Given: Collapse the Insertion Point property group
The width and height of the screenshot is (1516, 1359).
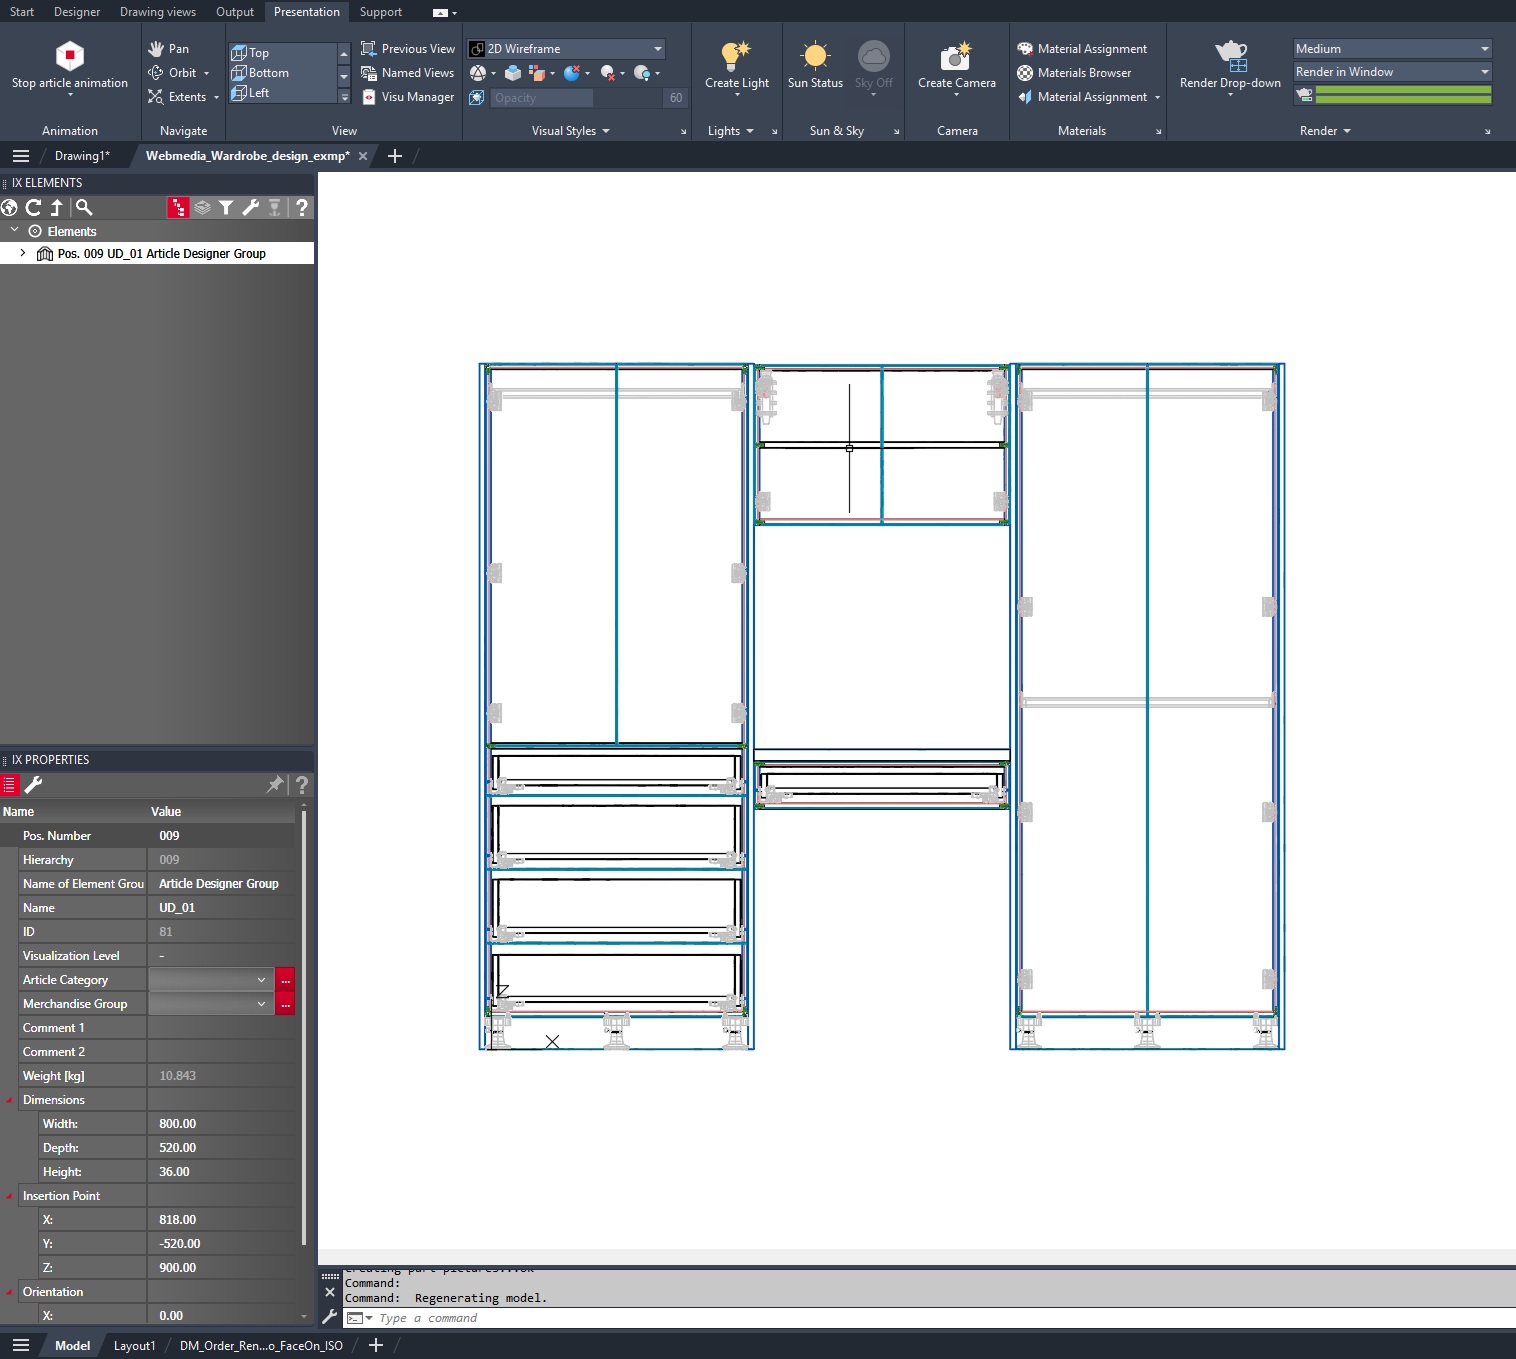Looking at the screenshot, I should 10,1196.
